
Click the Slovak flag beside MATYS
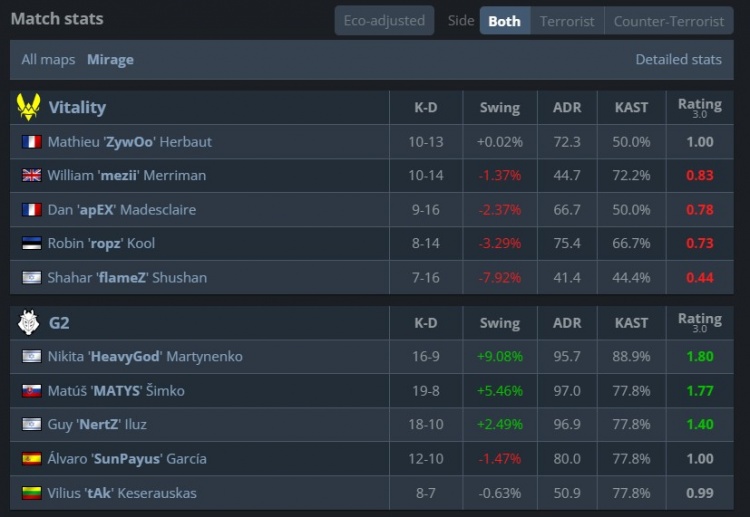(31, 391)
